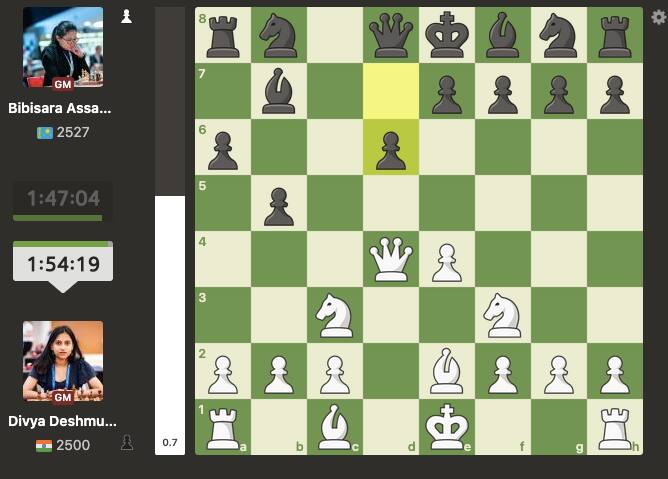Viewport: 668px width, 479px height.
Task: Click the empty d1 square
Action: tap(391, 427)
